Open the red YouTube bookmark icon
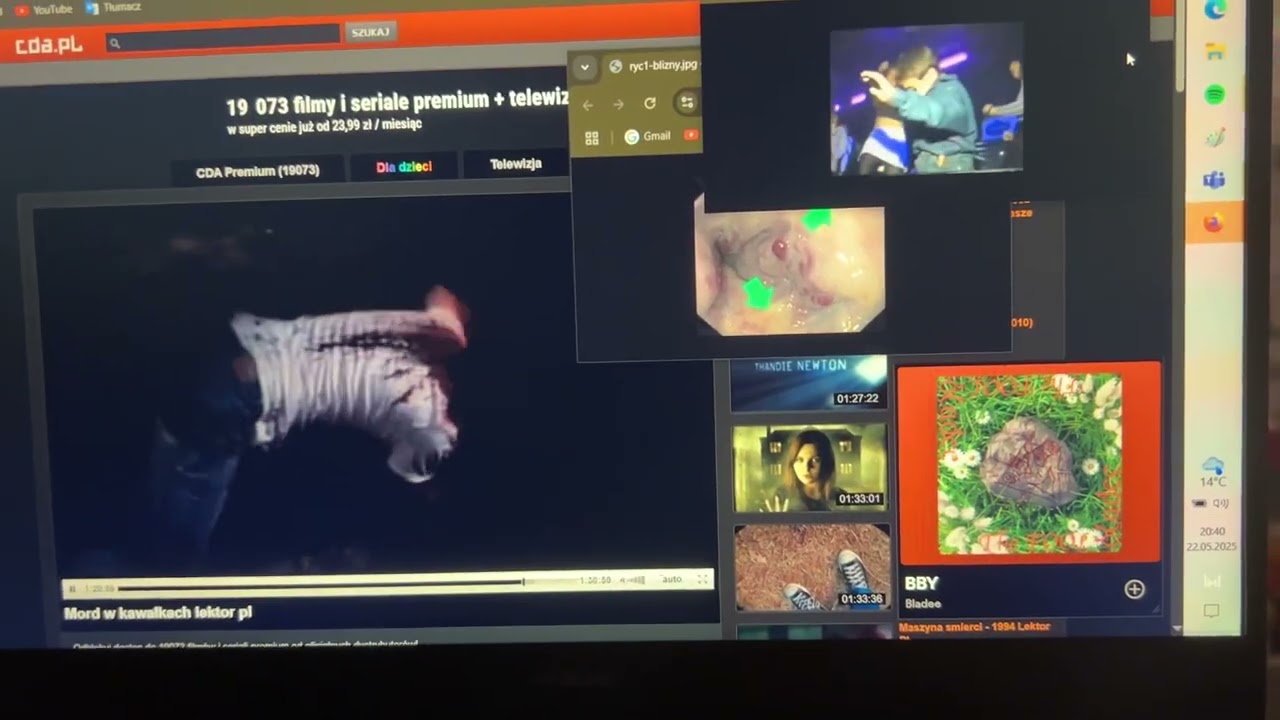 691,135
